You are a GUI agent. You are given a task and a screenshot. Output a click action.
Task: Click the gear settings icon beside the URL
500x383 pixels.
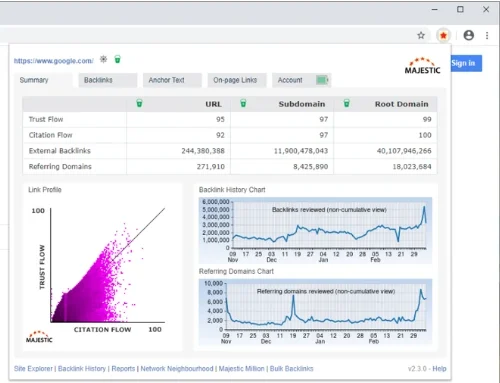point(104,59)
